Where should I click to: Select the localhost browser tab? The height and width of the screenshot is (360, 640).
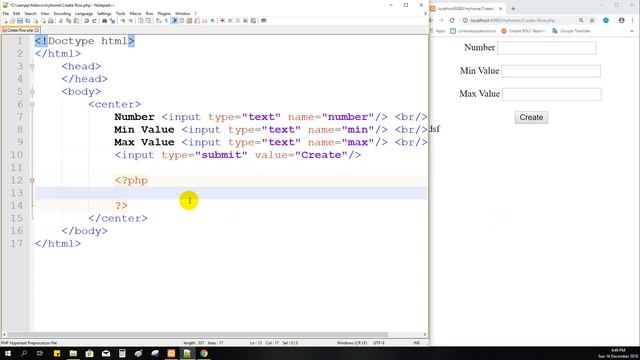pyautogui.click(x=467, y=8)
